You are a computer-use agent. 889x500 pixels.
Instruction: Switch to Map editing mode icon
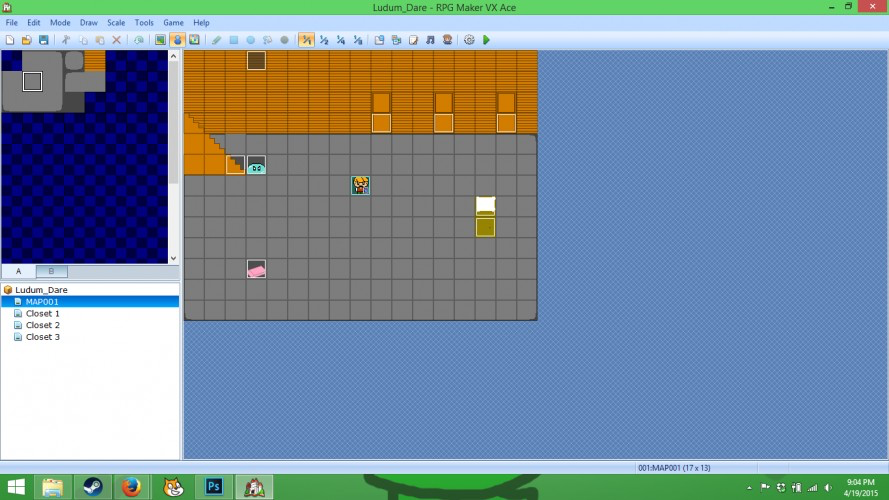click(160, 40)
